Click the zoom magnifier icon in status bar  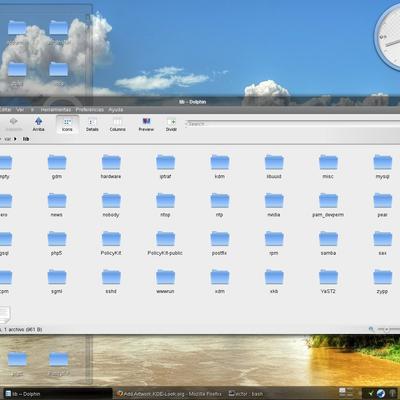click(x=371, y=329)
